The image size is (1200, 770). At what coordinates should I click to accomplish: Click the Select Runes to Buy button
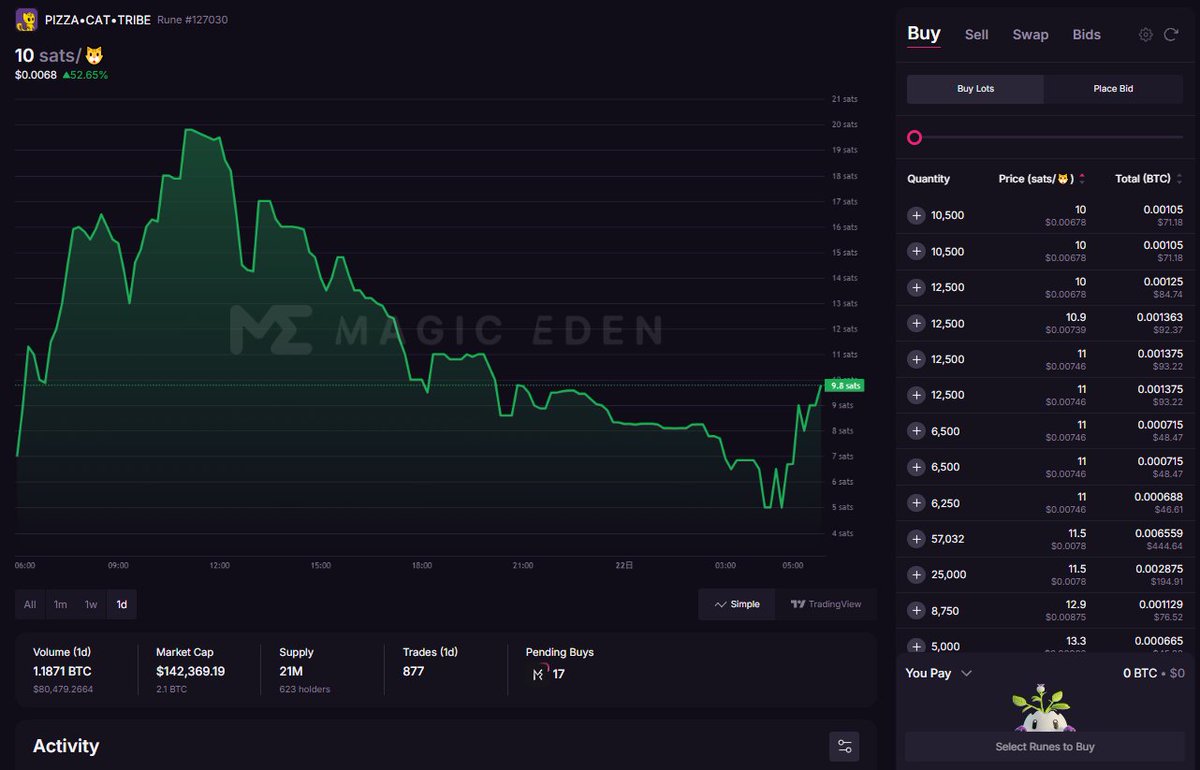[x=1045, y=747]
